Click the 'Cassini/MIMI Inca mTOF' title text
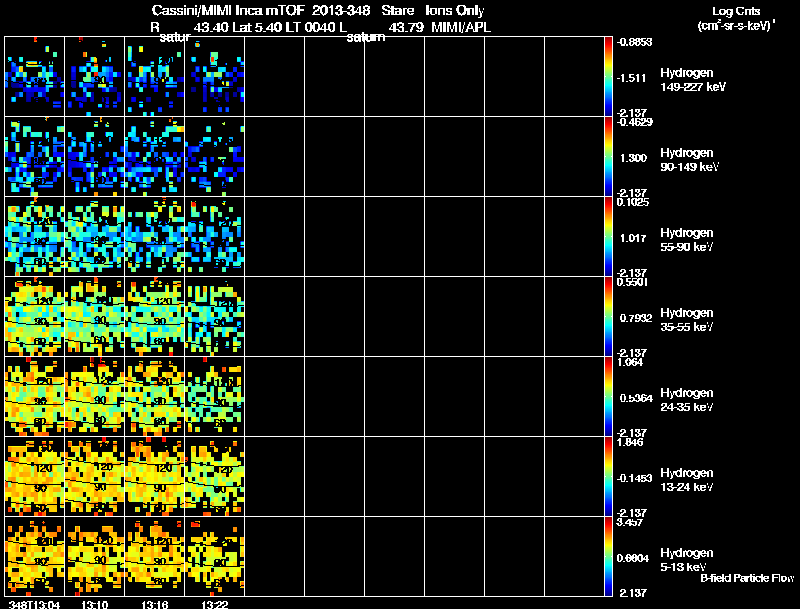The width and height of the screenshot is (800, 609). pos(228,11)
